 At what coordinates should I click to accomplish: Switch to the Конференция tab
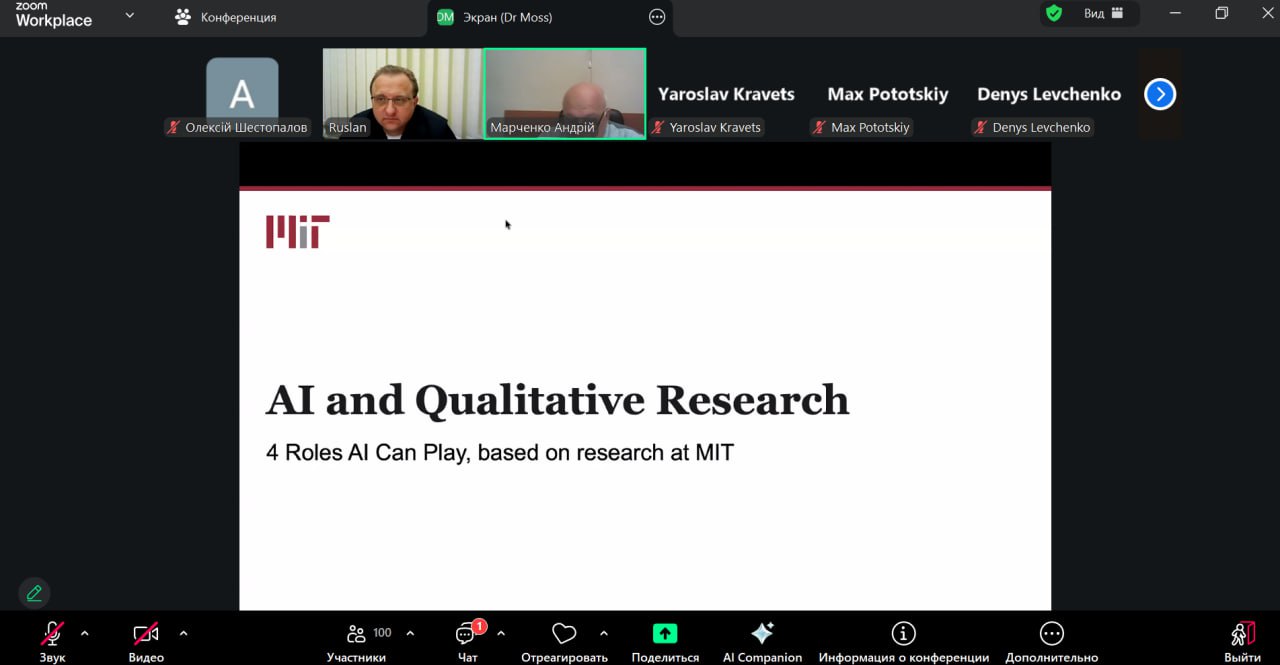225,17
